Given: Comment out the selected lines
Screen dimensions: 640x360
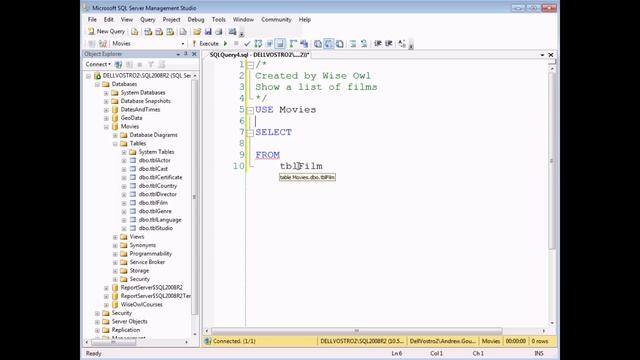Looking at the screenshot, I should [x=353, y=43].
